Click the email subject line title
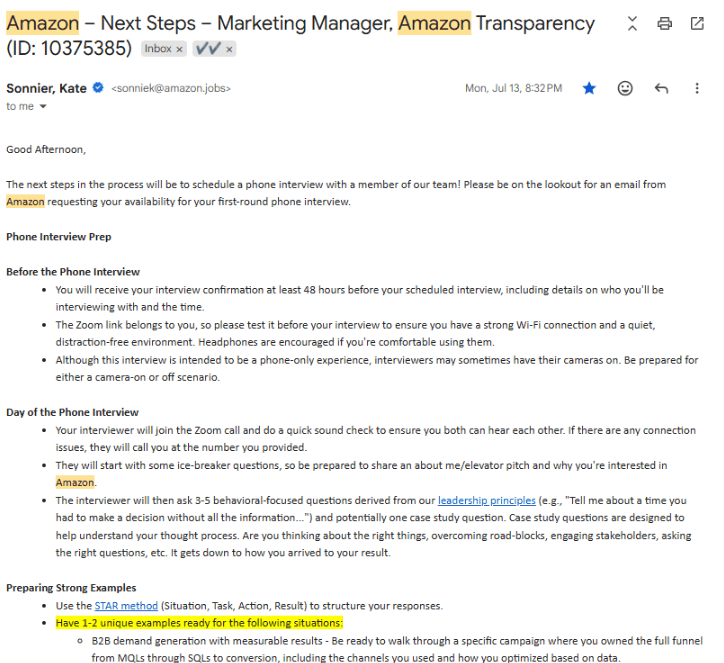This screenshot has height=663, width=724. pos(300,36)
